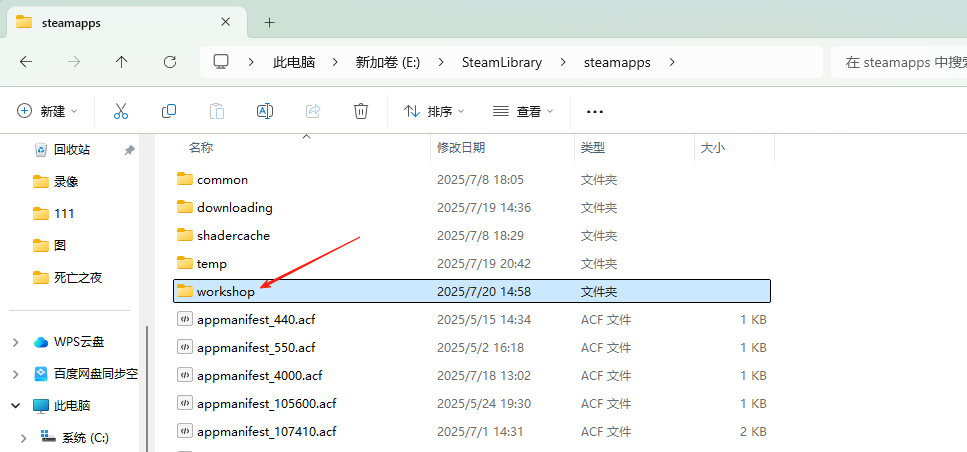967x452 pixels.
Task: Collapse the 此电脑 tree node
Action: coord(15,406)
